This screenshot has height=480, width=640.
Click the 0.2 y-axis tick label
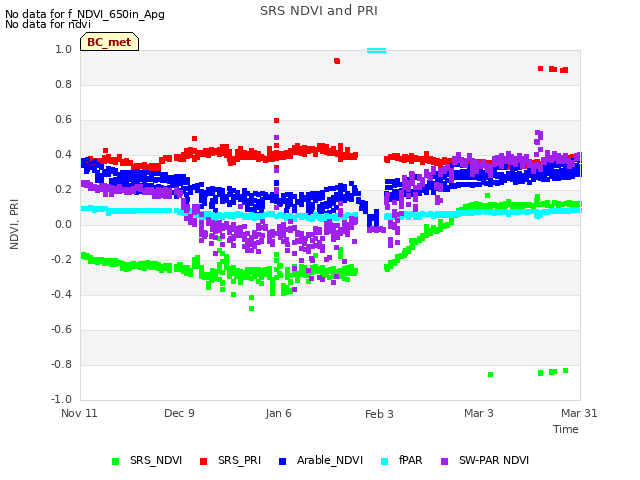63,189
